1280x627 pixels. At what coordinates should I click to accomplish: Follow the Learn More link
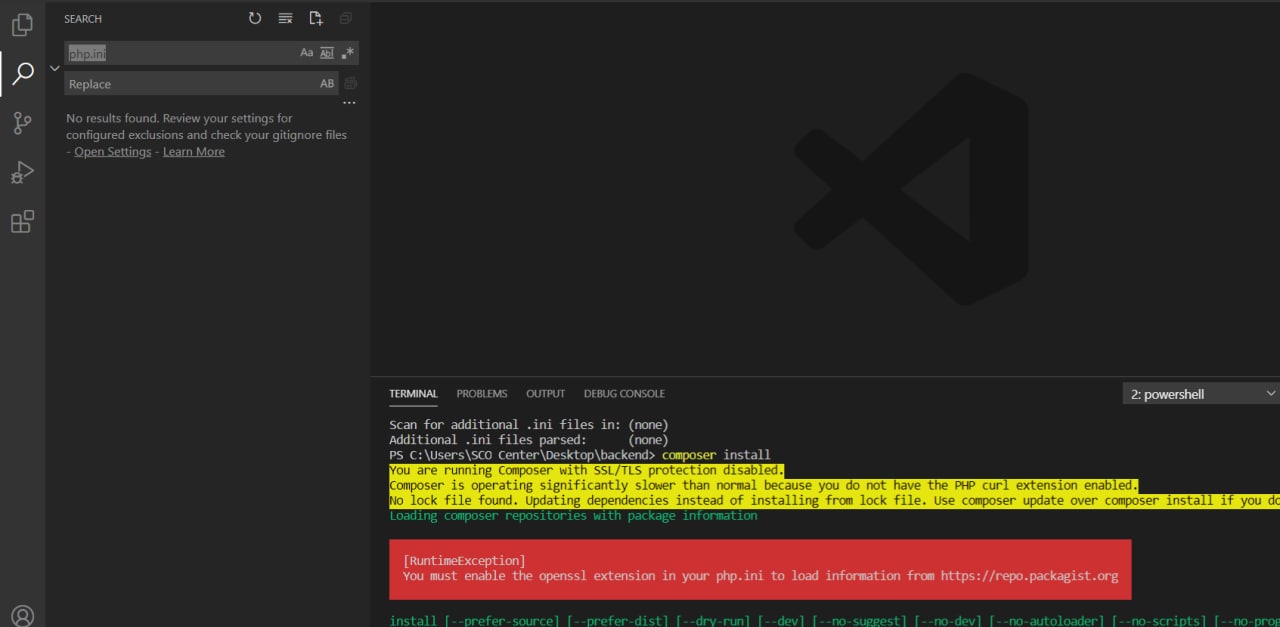tap(194, 152)
